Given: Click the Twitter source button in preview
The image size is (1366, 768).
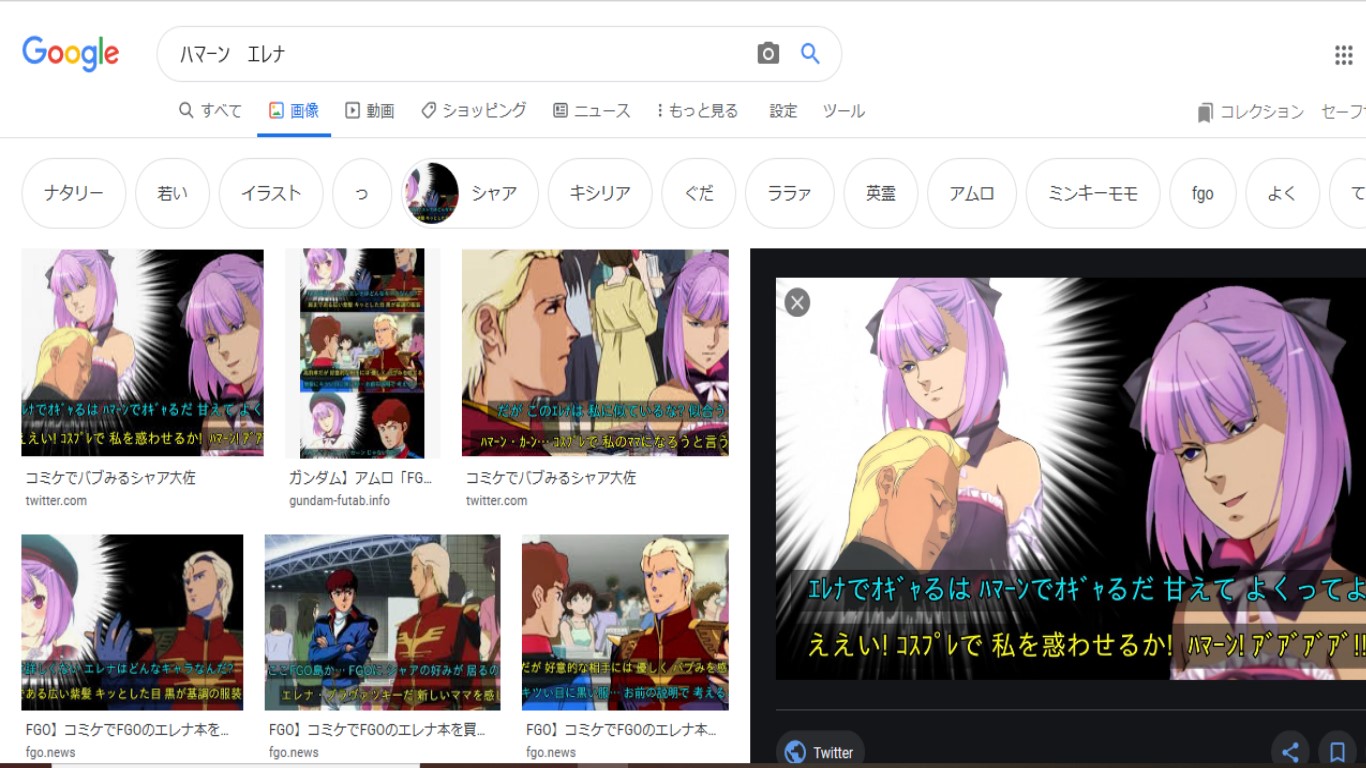Looking at the screenshot, I should coord(820,752).
